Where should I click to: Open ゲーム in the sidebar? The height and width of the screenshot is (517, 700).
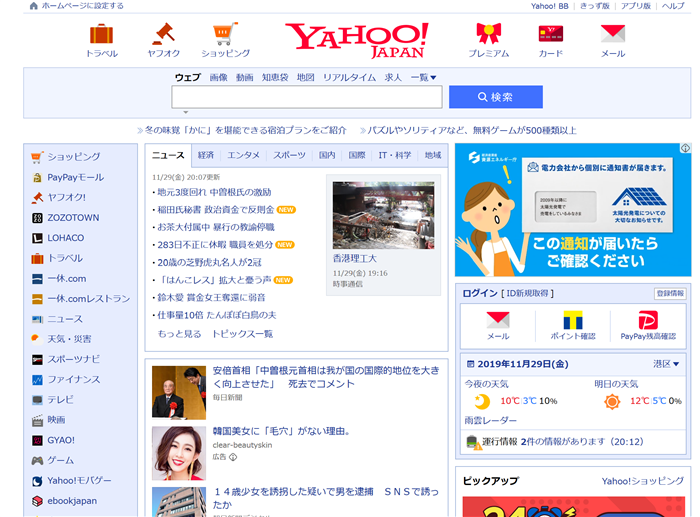coord(61,460)
